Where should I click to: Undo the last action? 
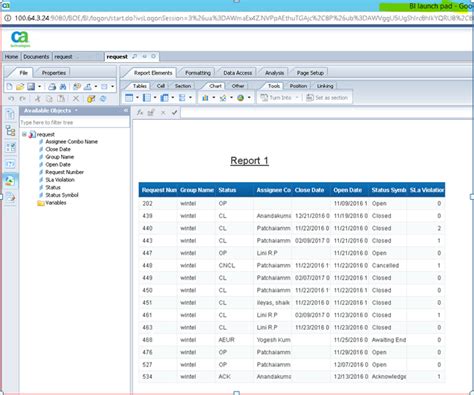tap(11, 99)
